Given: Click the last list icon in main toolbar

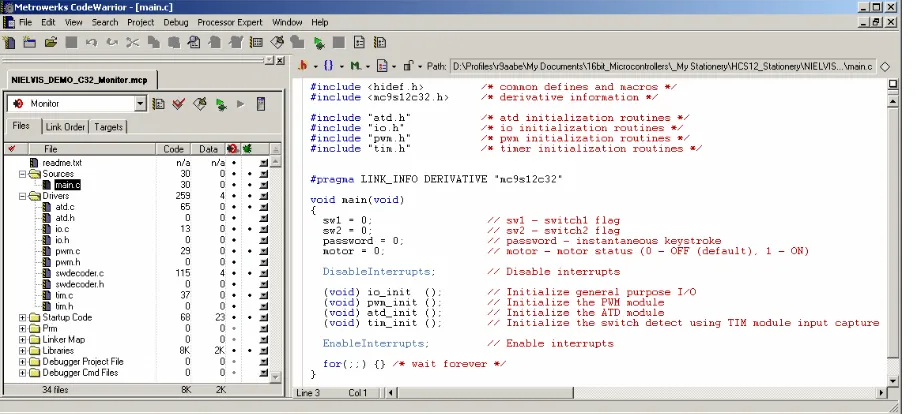Looking at the screenshot, I should 380,42.
